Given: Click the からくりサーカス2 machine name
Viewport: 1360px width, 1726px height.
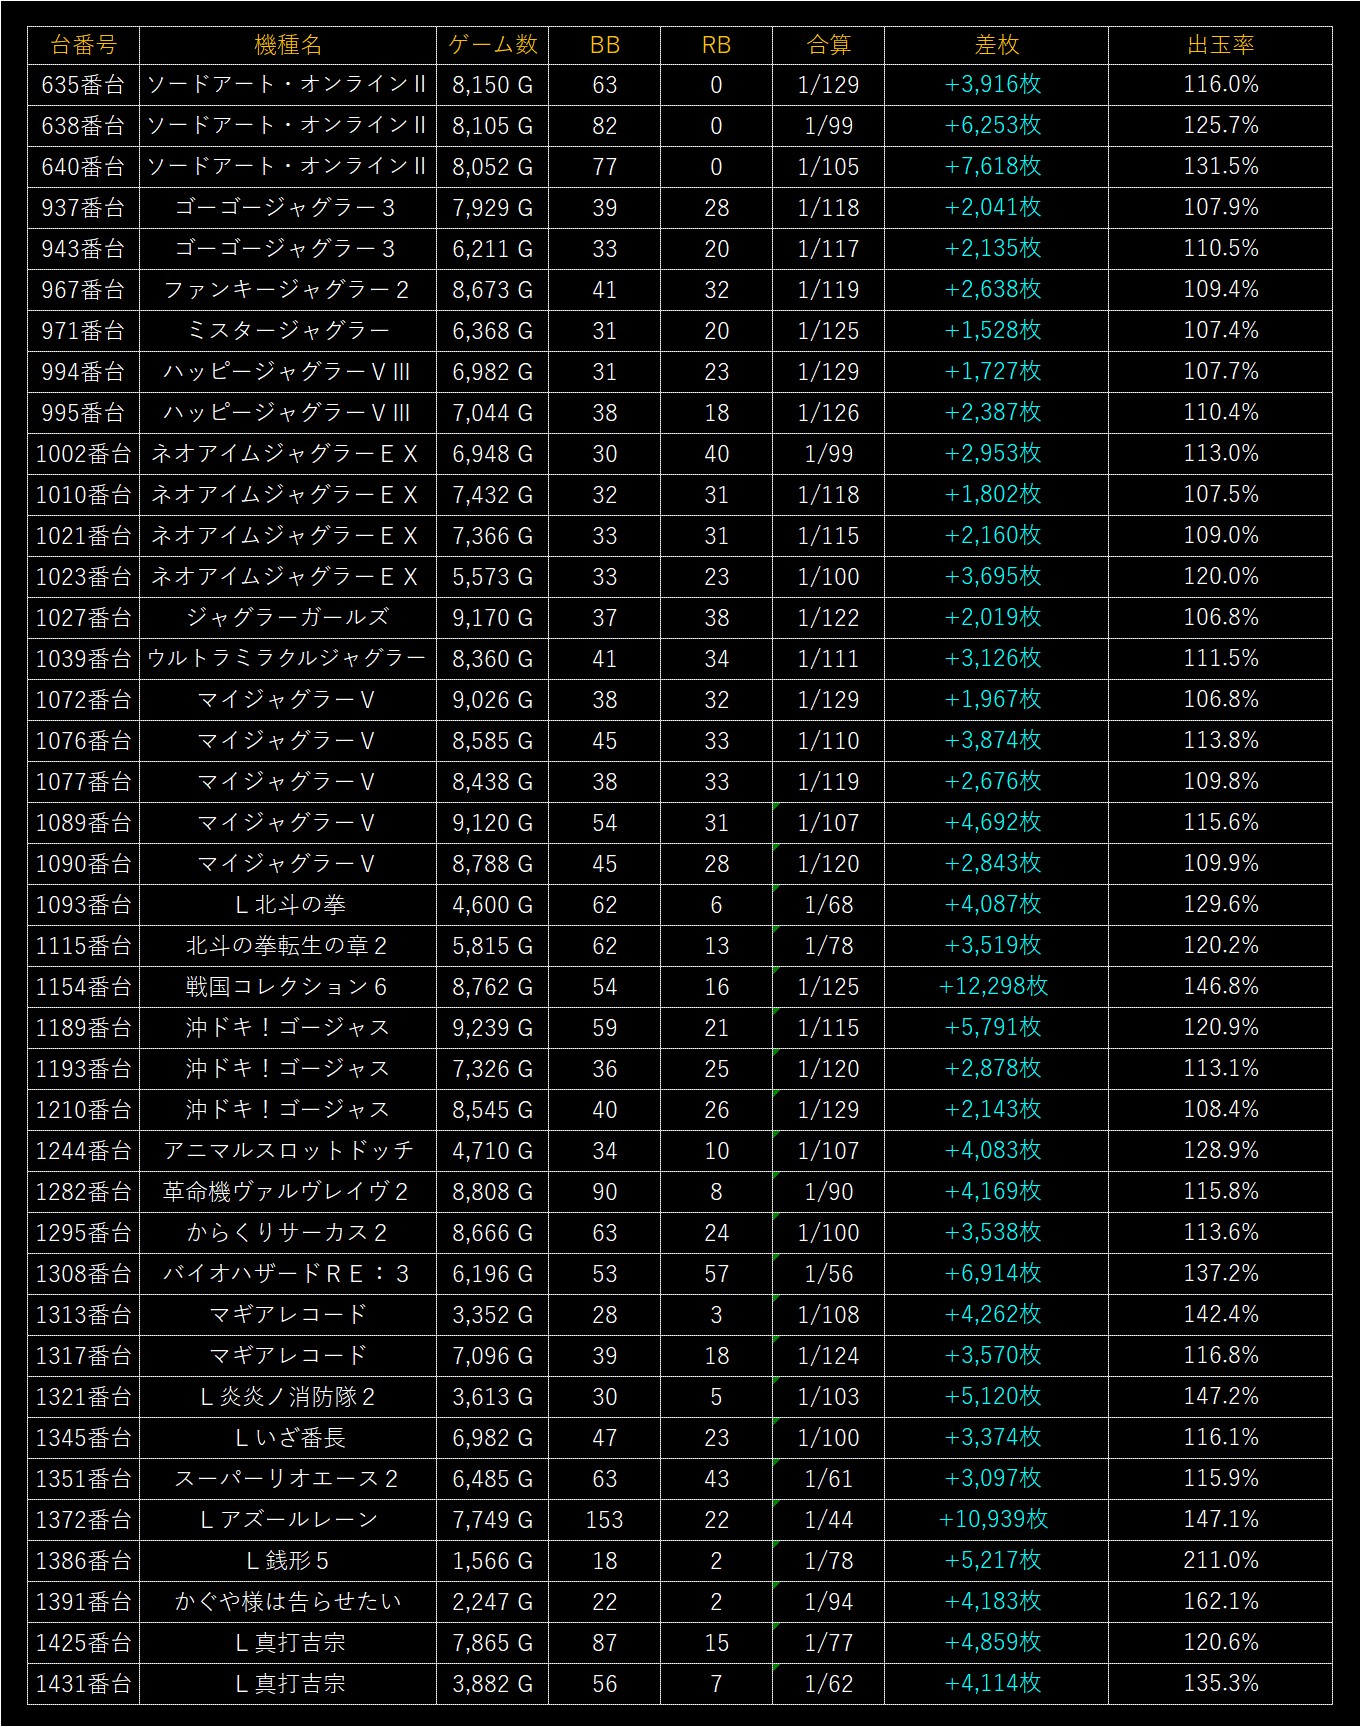Looking at the screenshot, I should (288, 1233).
